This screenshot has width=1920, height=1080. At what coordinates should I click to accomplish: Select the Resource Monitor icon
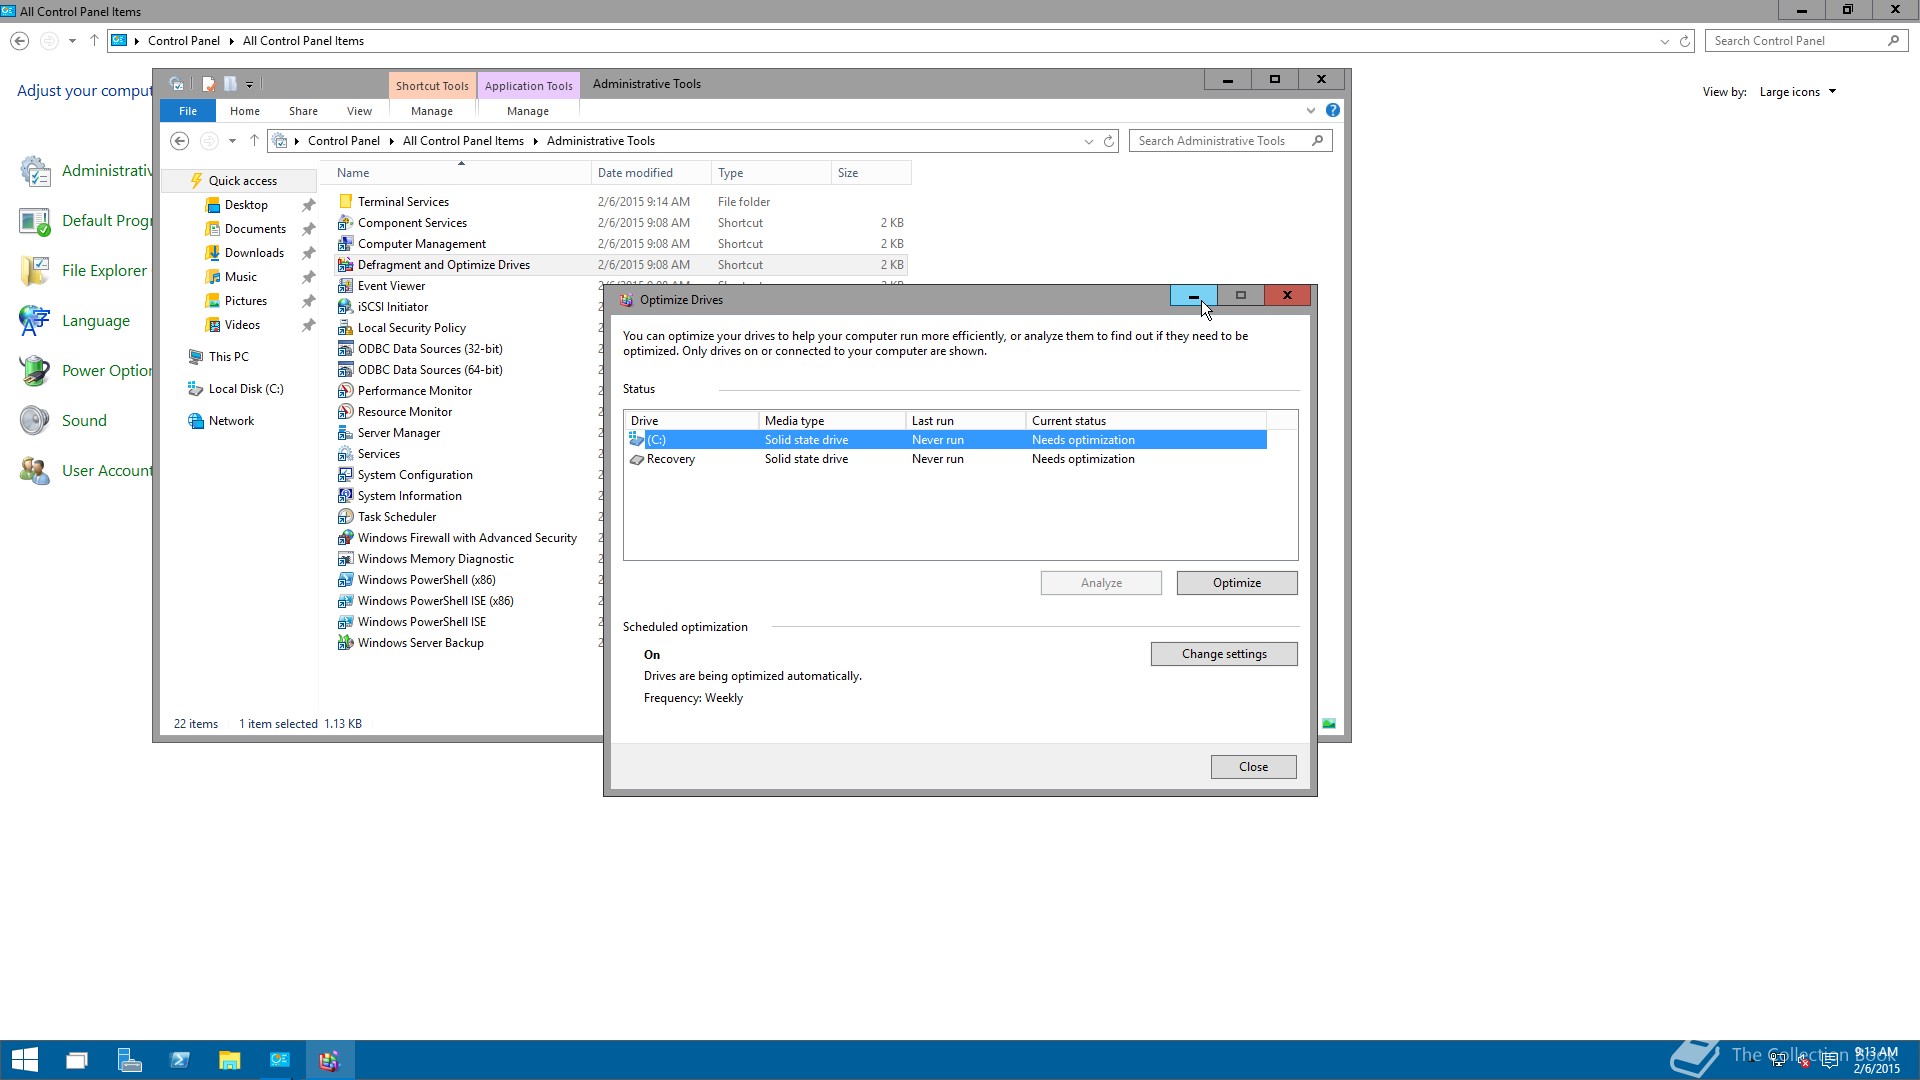click(345, 411)
